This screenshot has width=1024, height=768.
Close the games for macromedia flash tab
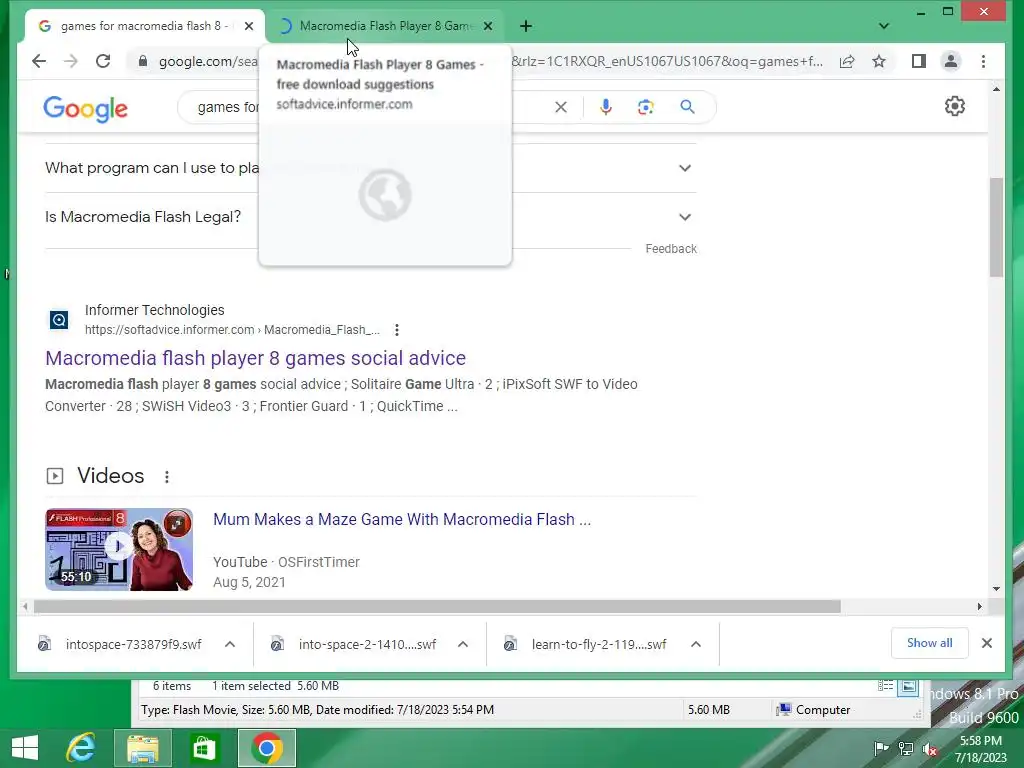(249, 26)
